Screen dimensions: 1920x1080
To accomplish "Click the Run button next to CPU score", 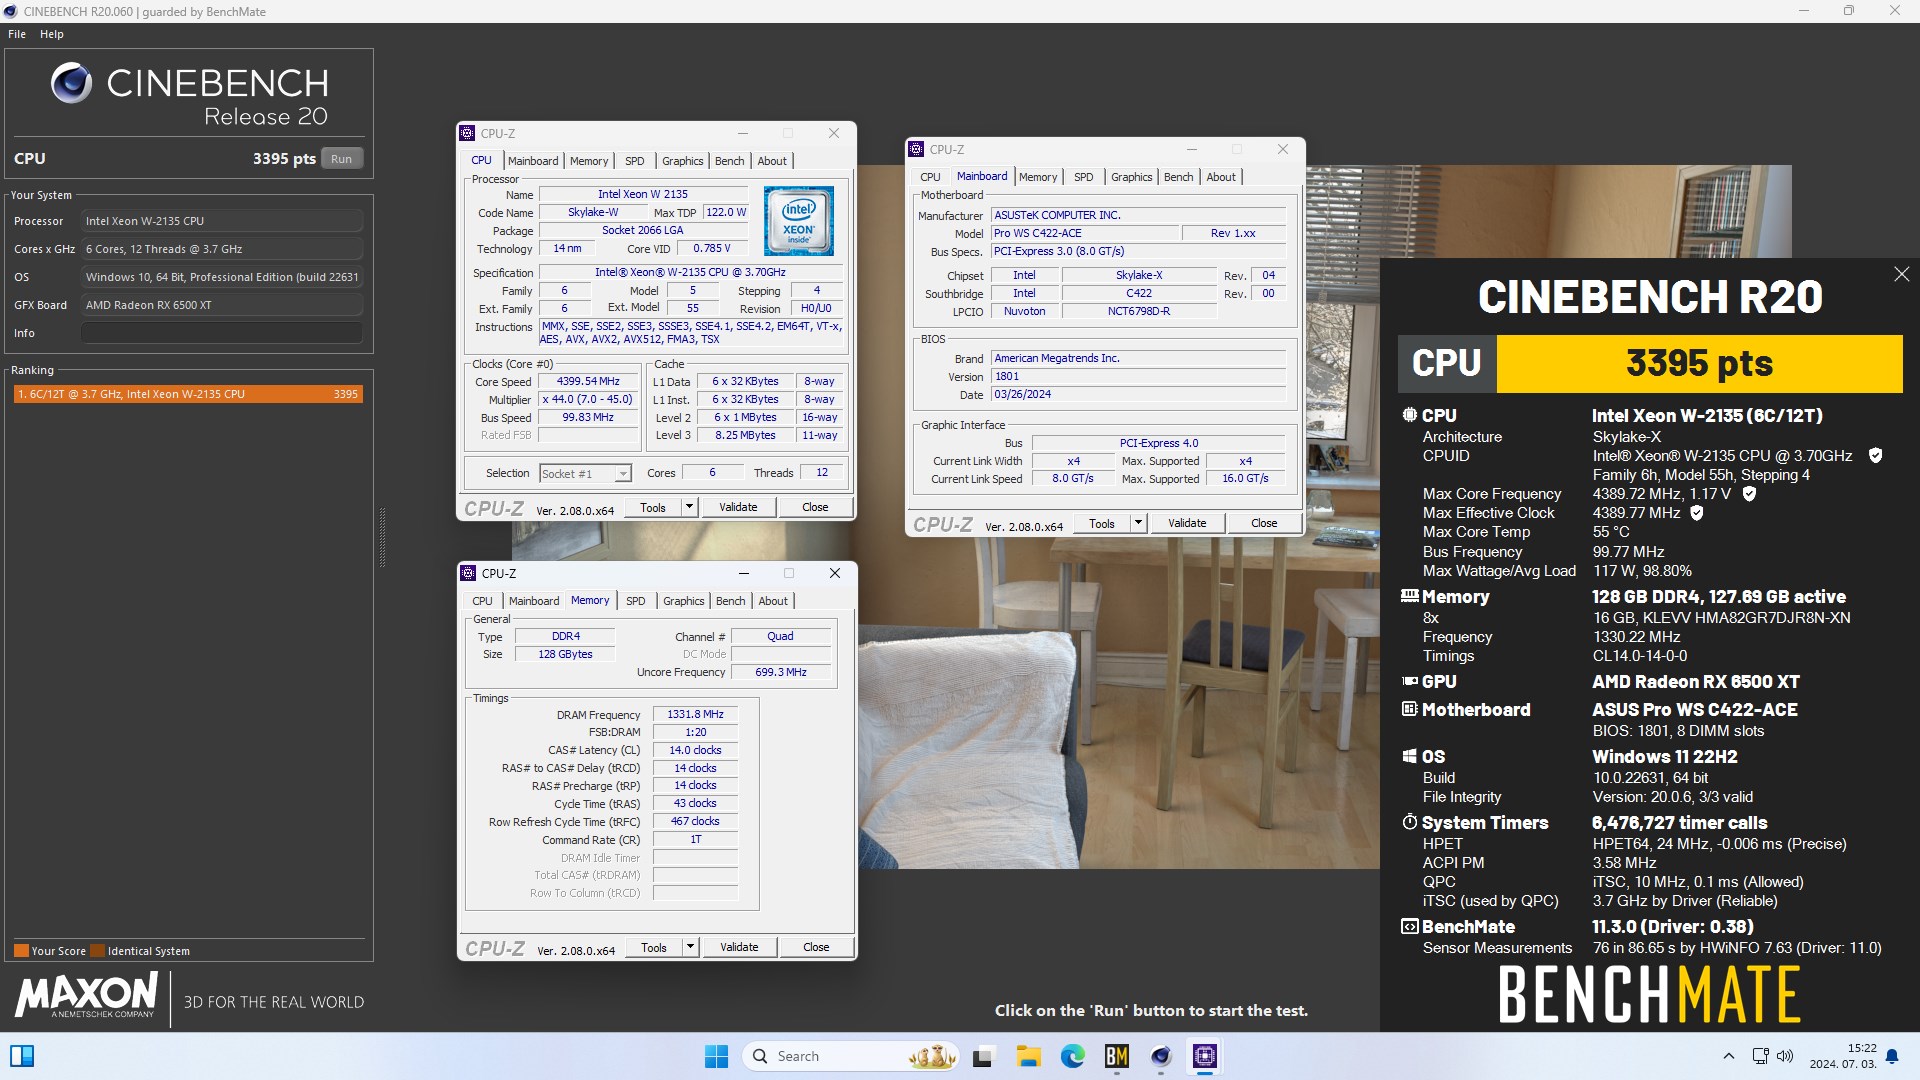I will [341, 158].
